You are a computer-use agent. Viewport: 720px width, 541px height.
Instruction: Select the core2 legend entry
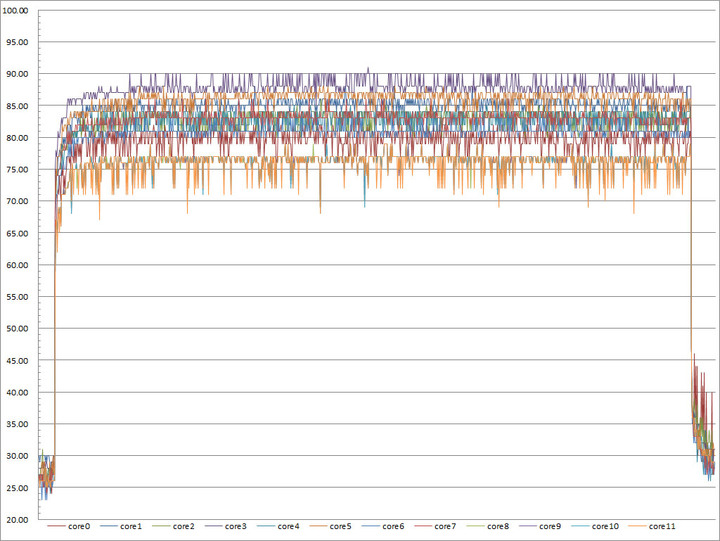[174, 526]
